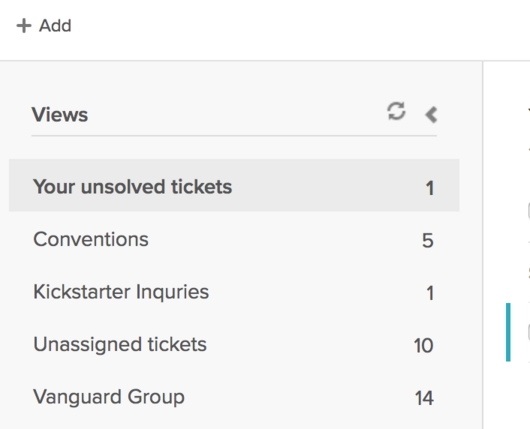Click the vertical divider right of Views panel
The width and height of the screenshot is (530, 429).
coord(483,245)
